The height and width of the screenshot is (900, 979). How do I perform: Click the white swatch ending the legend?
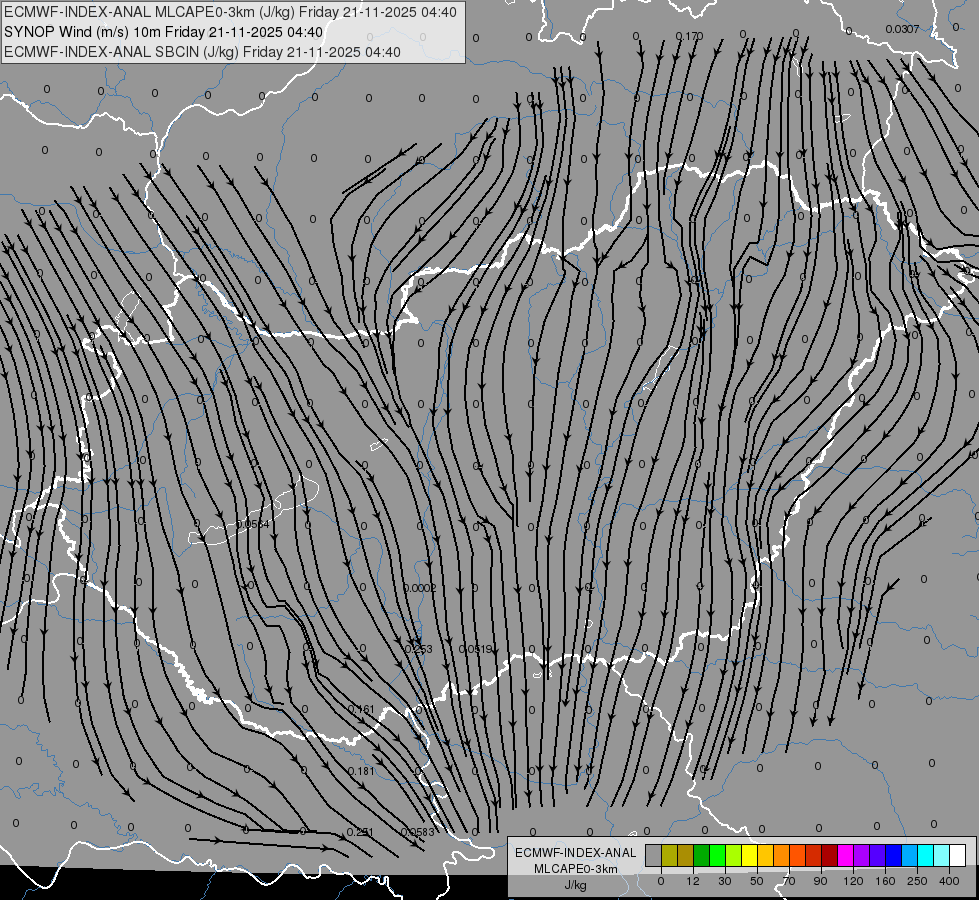click(958, 855)
